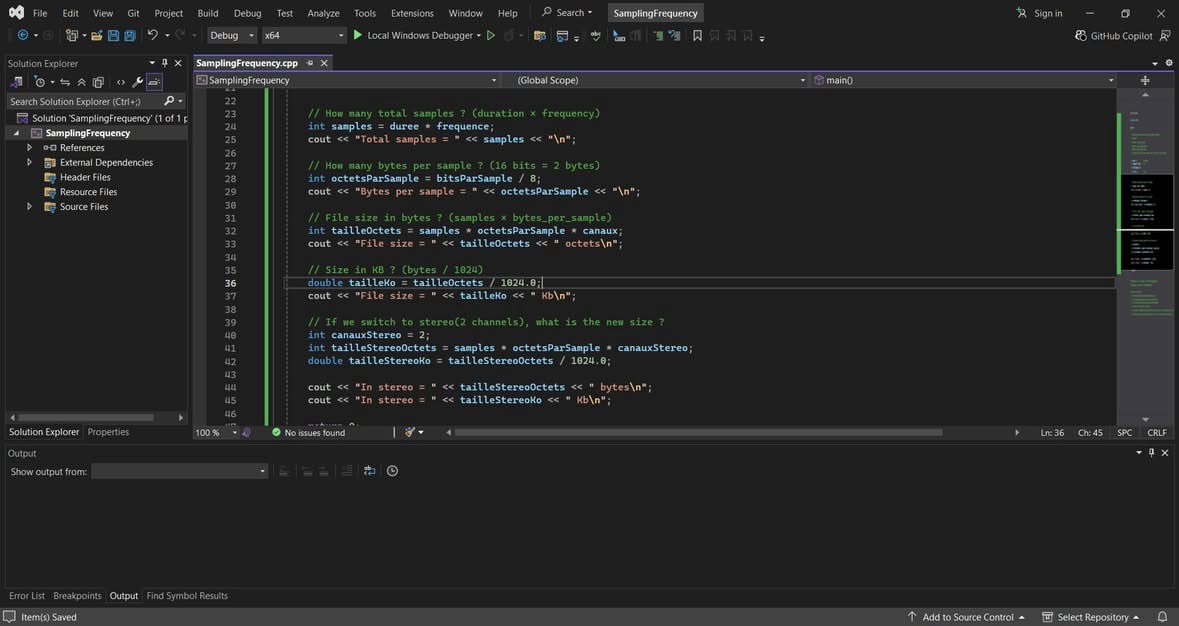Toggle word wrap in Output window
The image size is (1179, 626).
click(x=369, y=471)
